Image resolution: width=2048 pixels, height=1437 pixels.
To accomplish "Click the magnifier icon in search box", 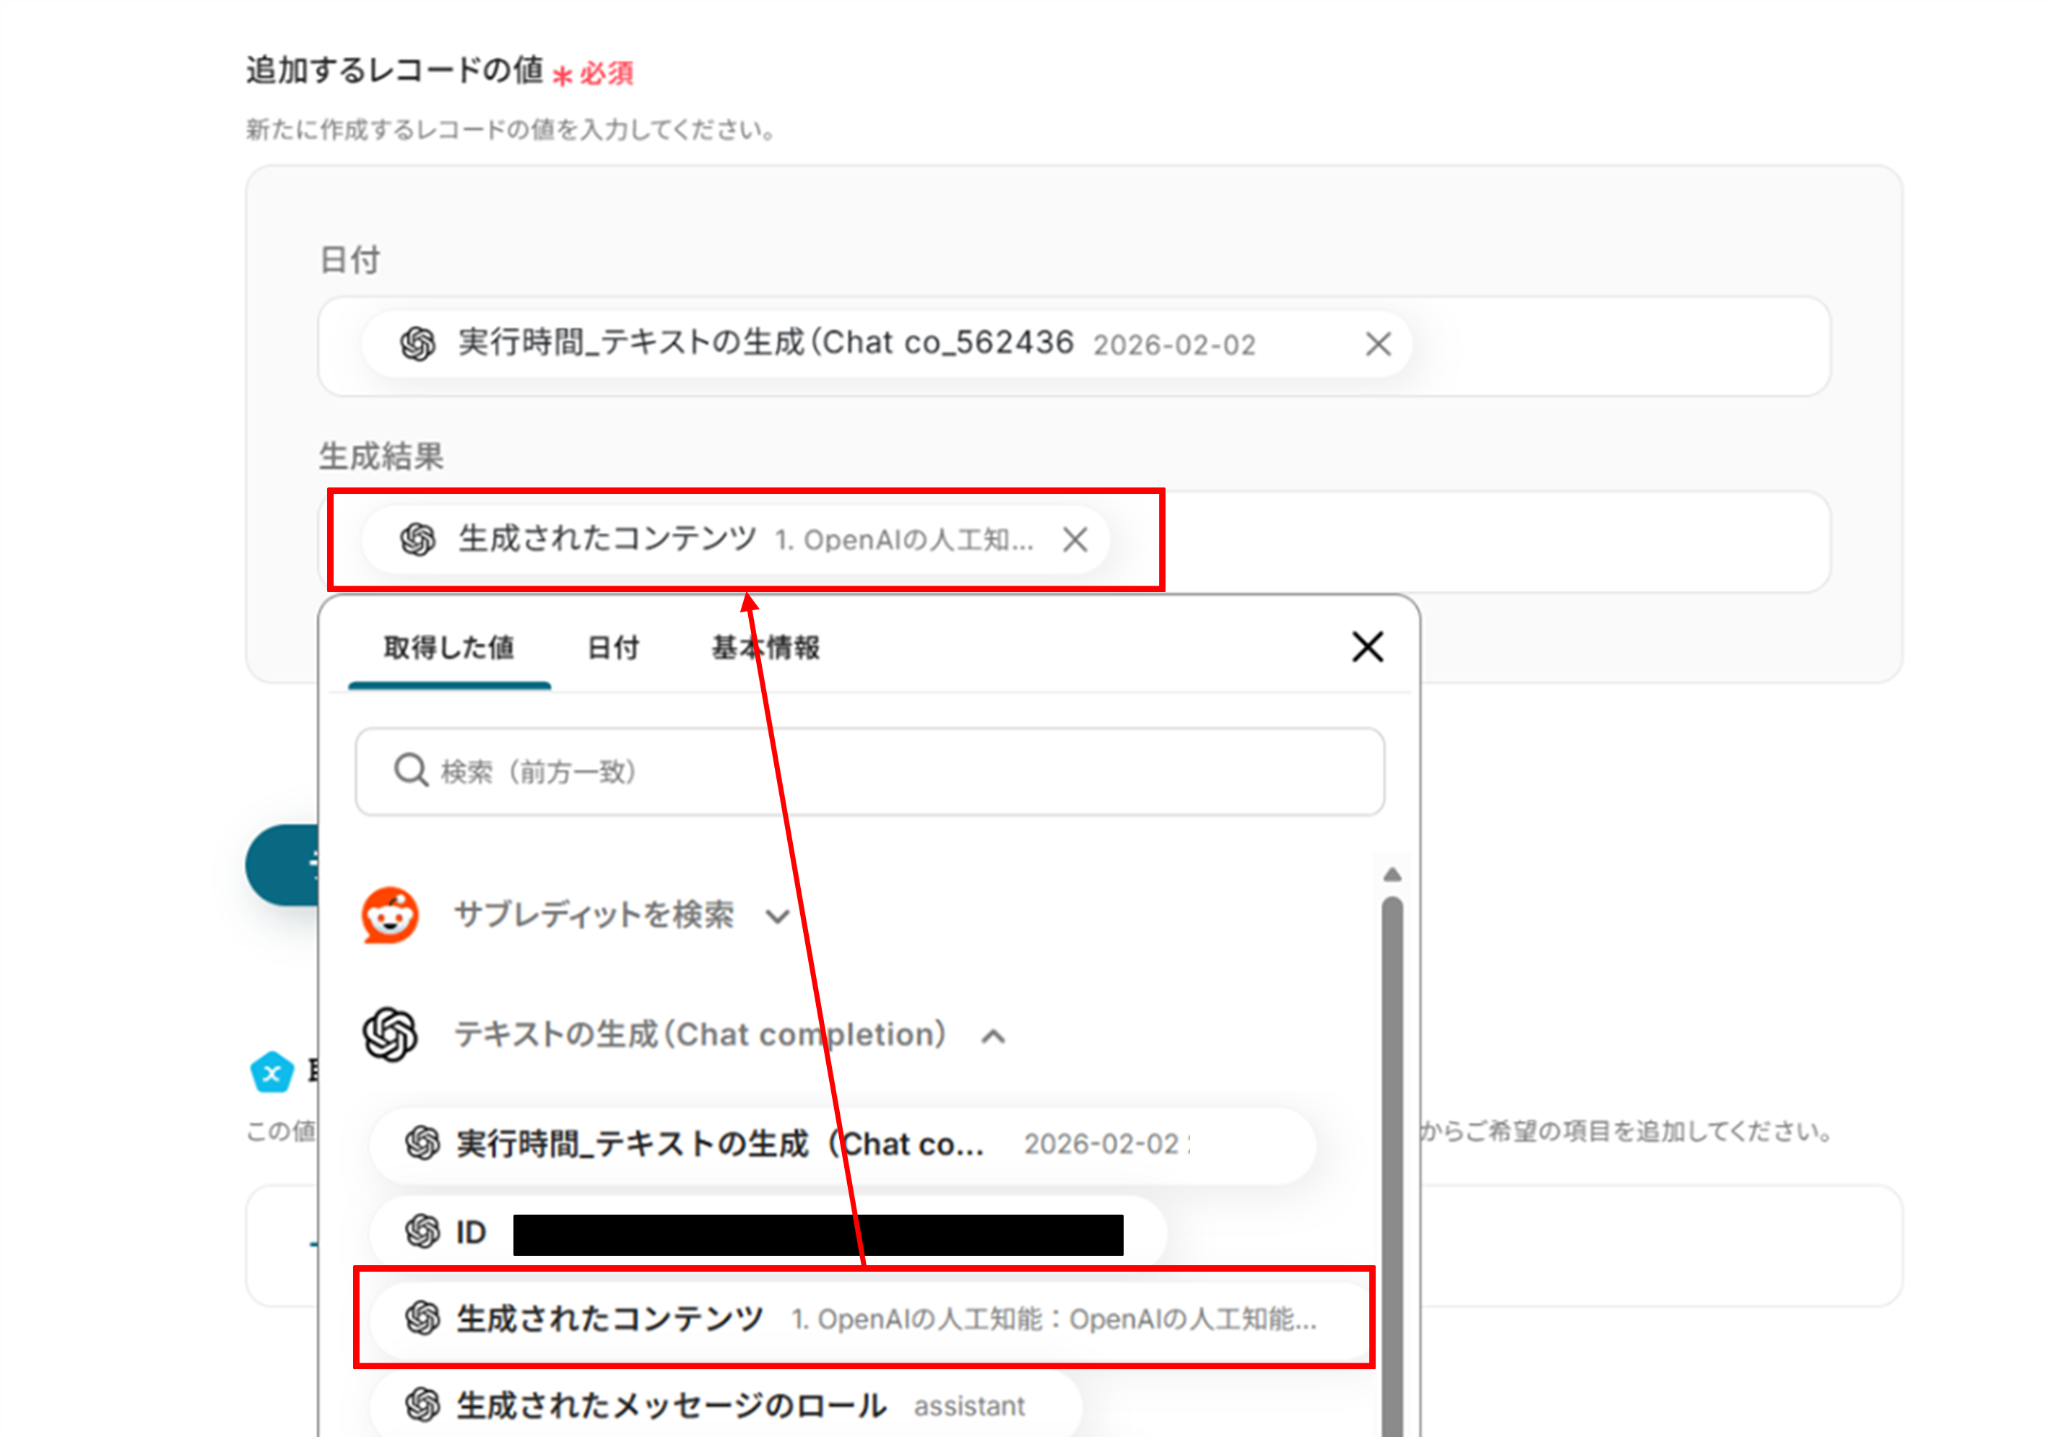I will [410, 771].
